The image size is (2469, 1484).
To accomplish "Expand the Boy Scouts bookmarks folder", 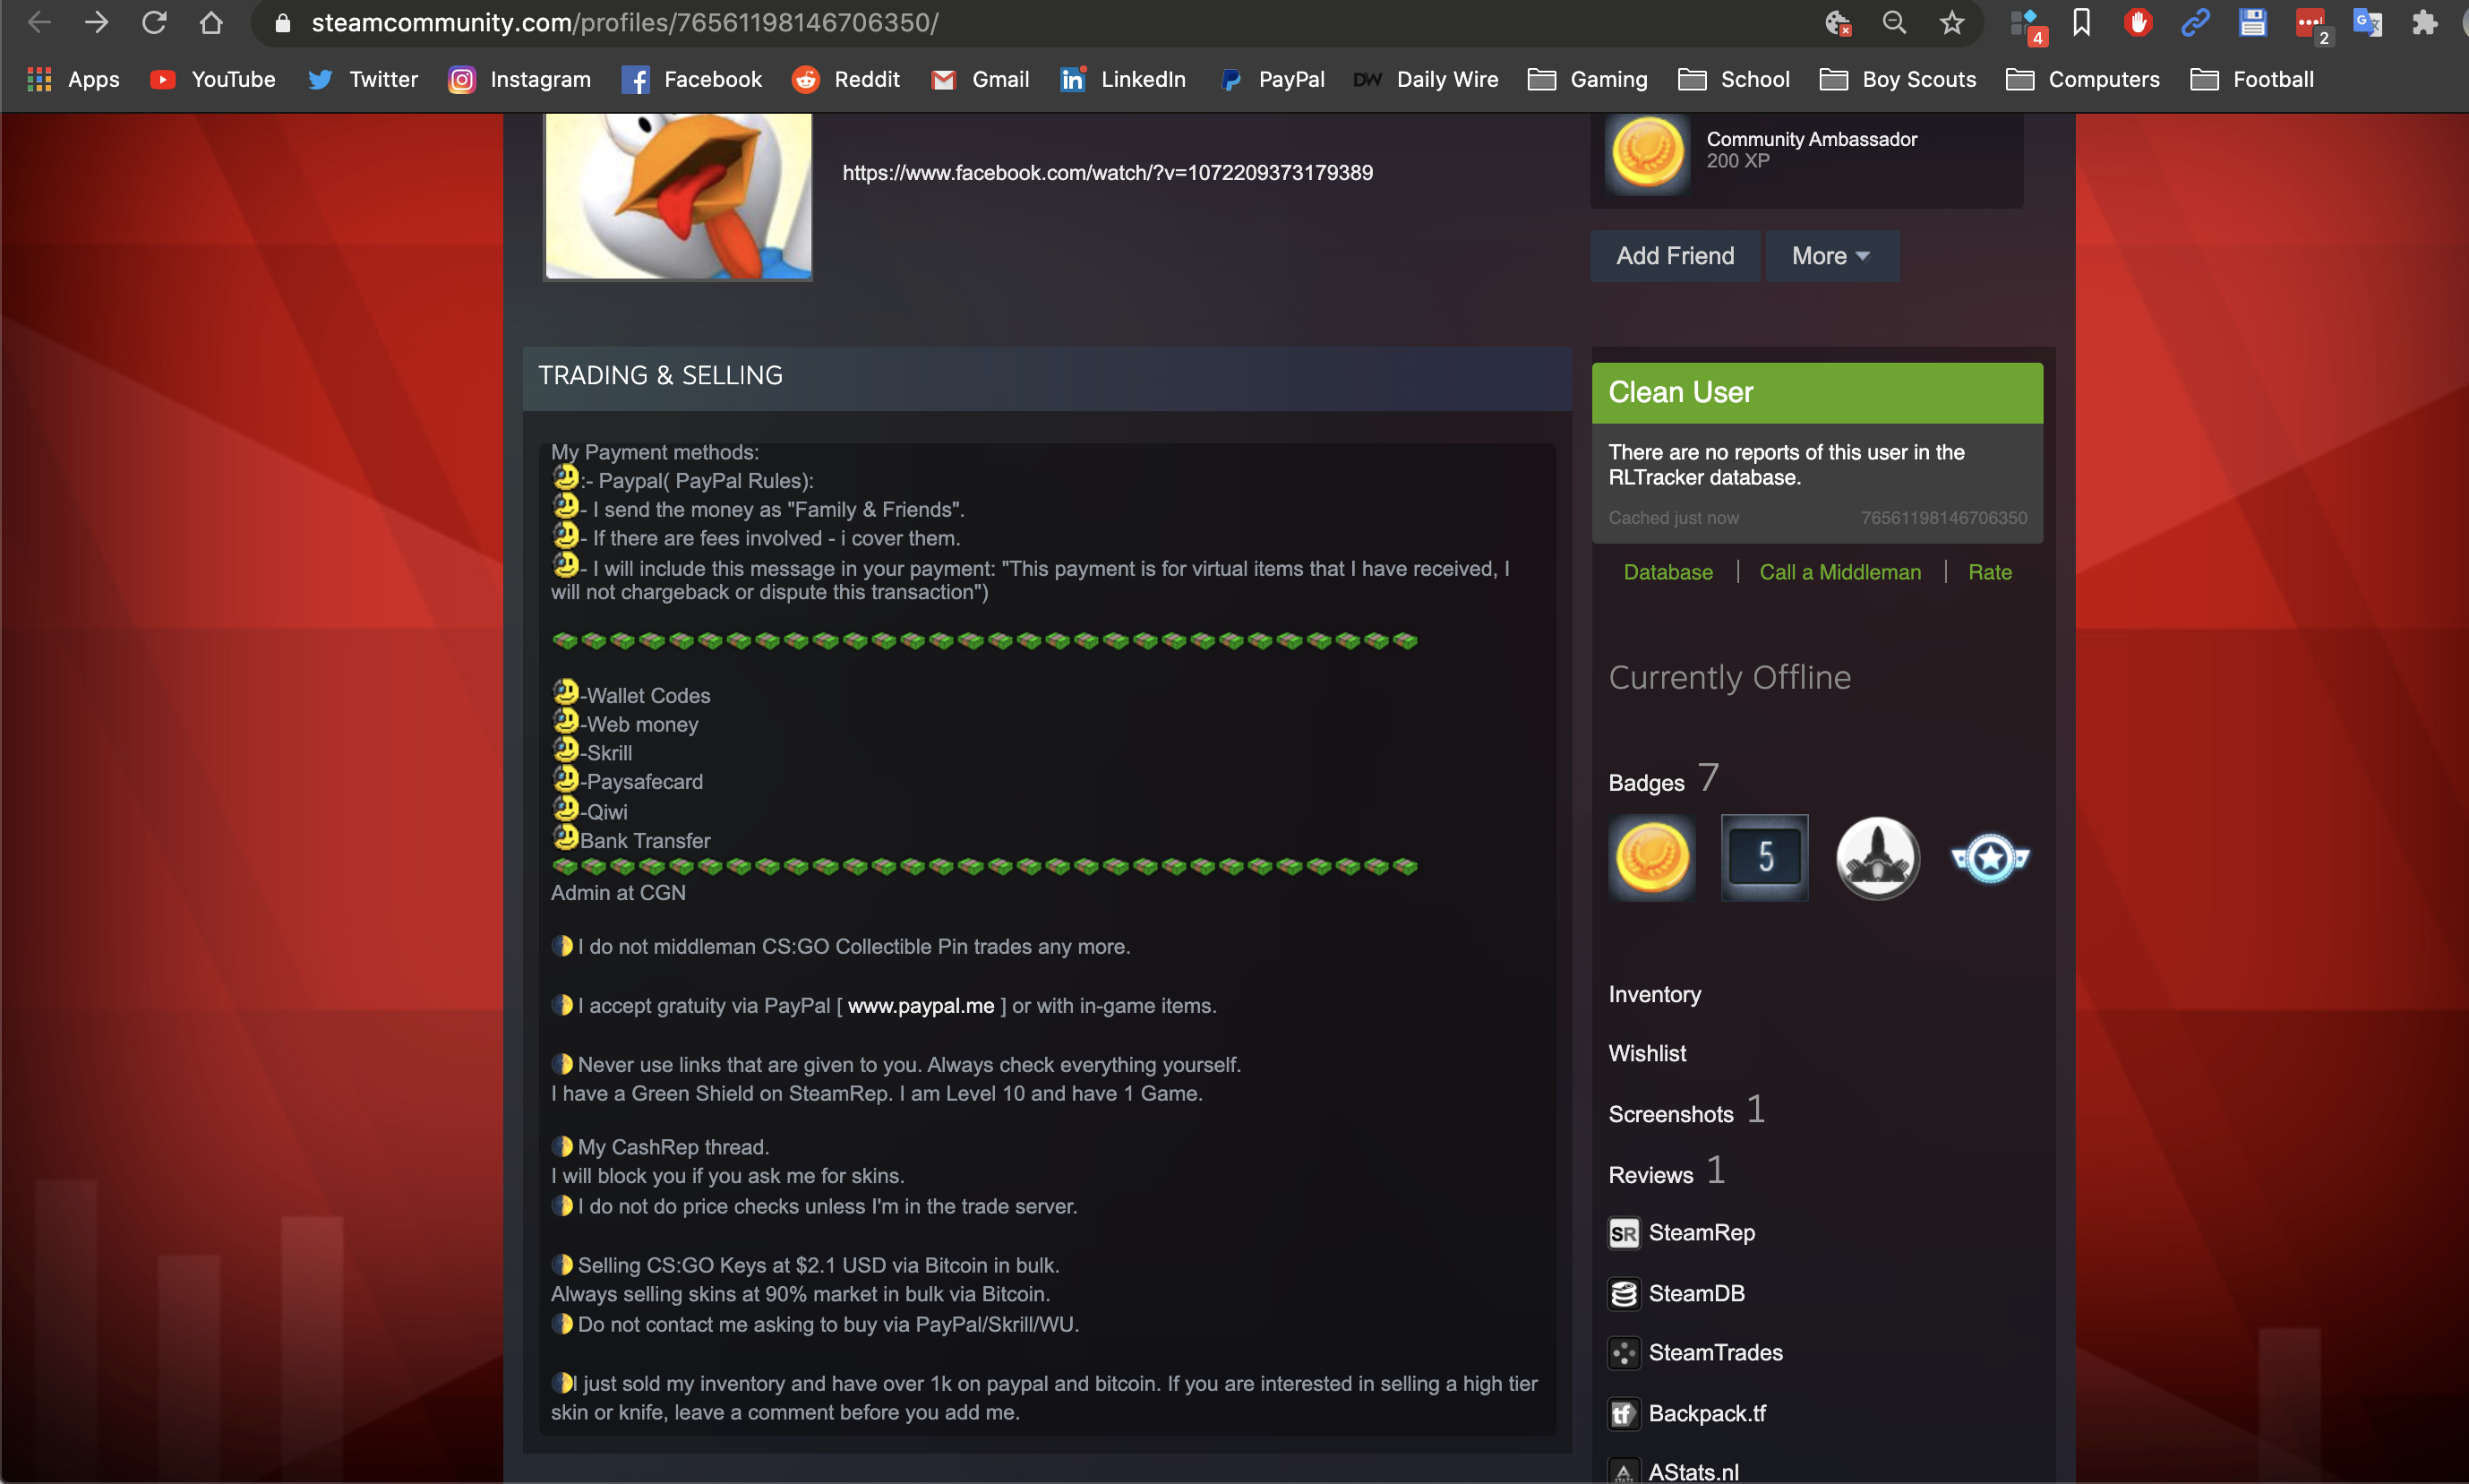I will coord(1898,79).
